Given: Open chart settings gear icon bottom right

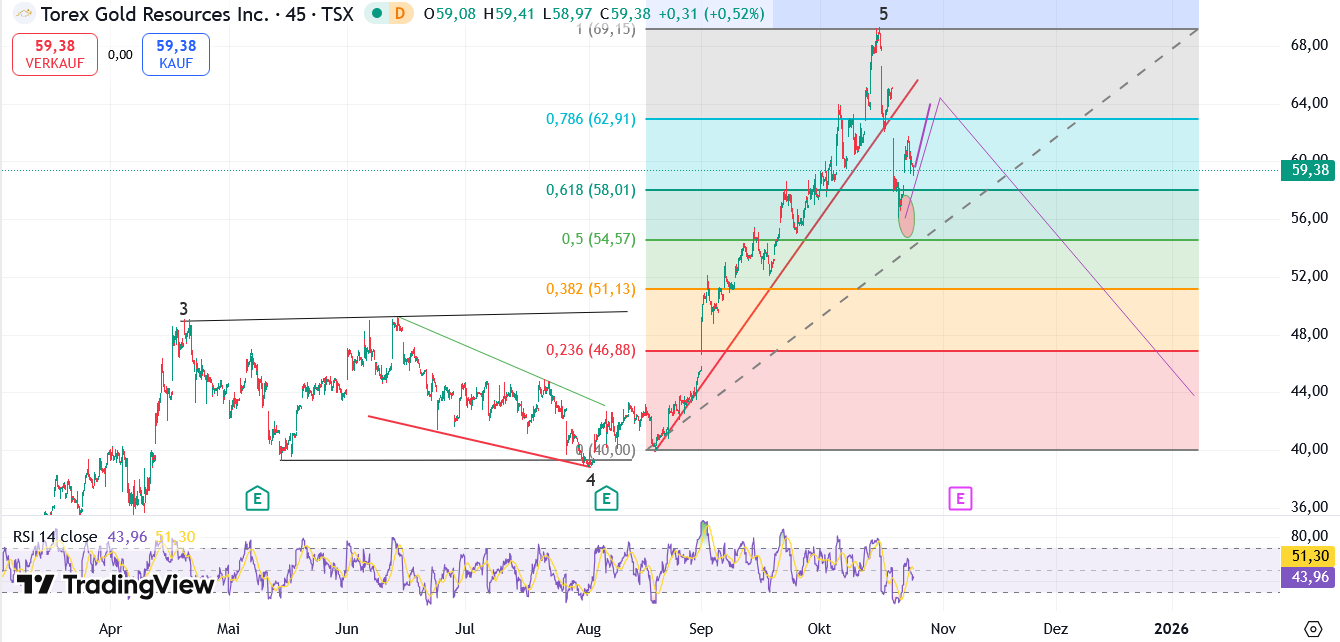Looking at the screenshot, I should [1312, 628].
